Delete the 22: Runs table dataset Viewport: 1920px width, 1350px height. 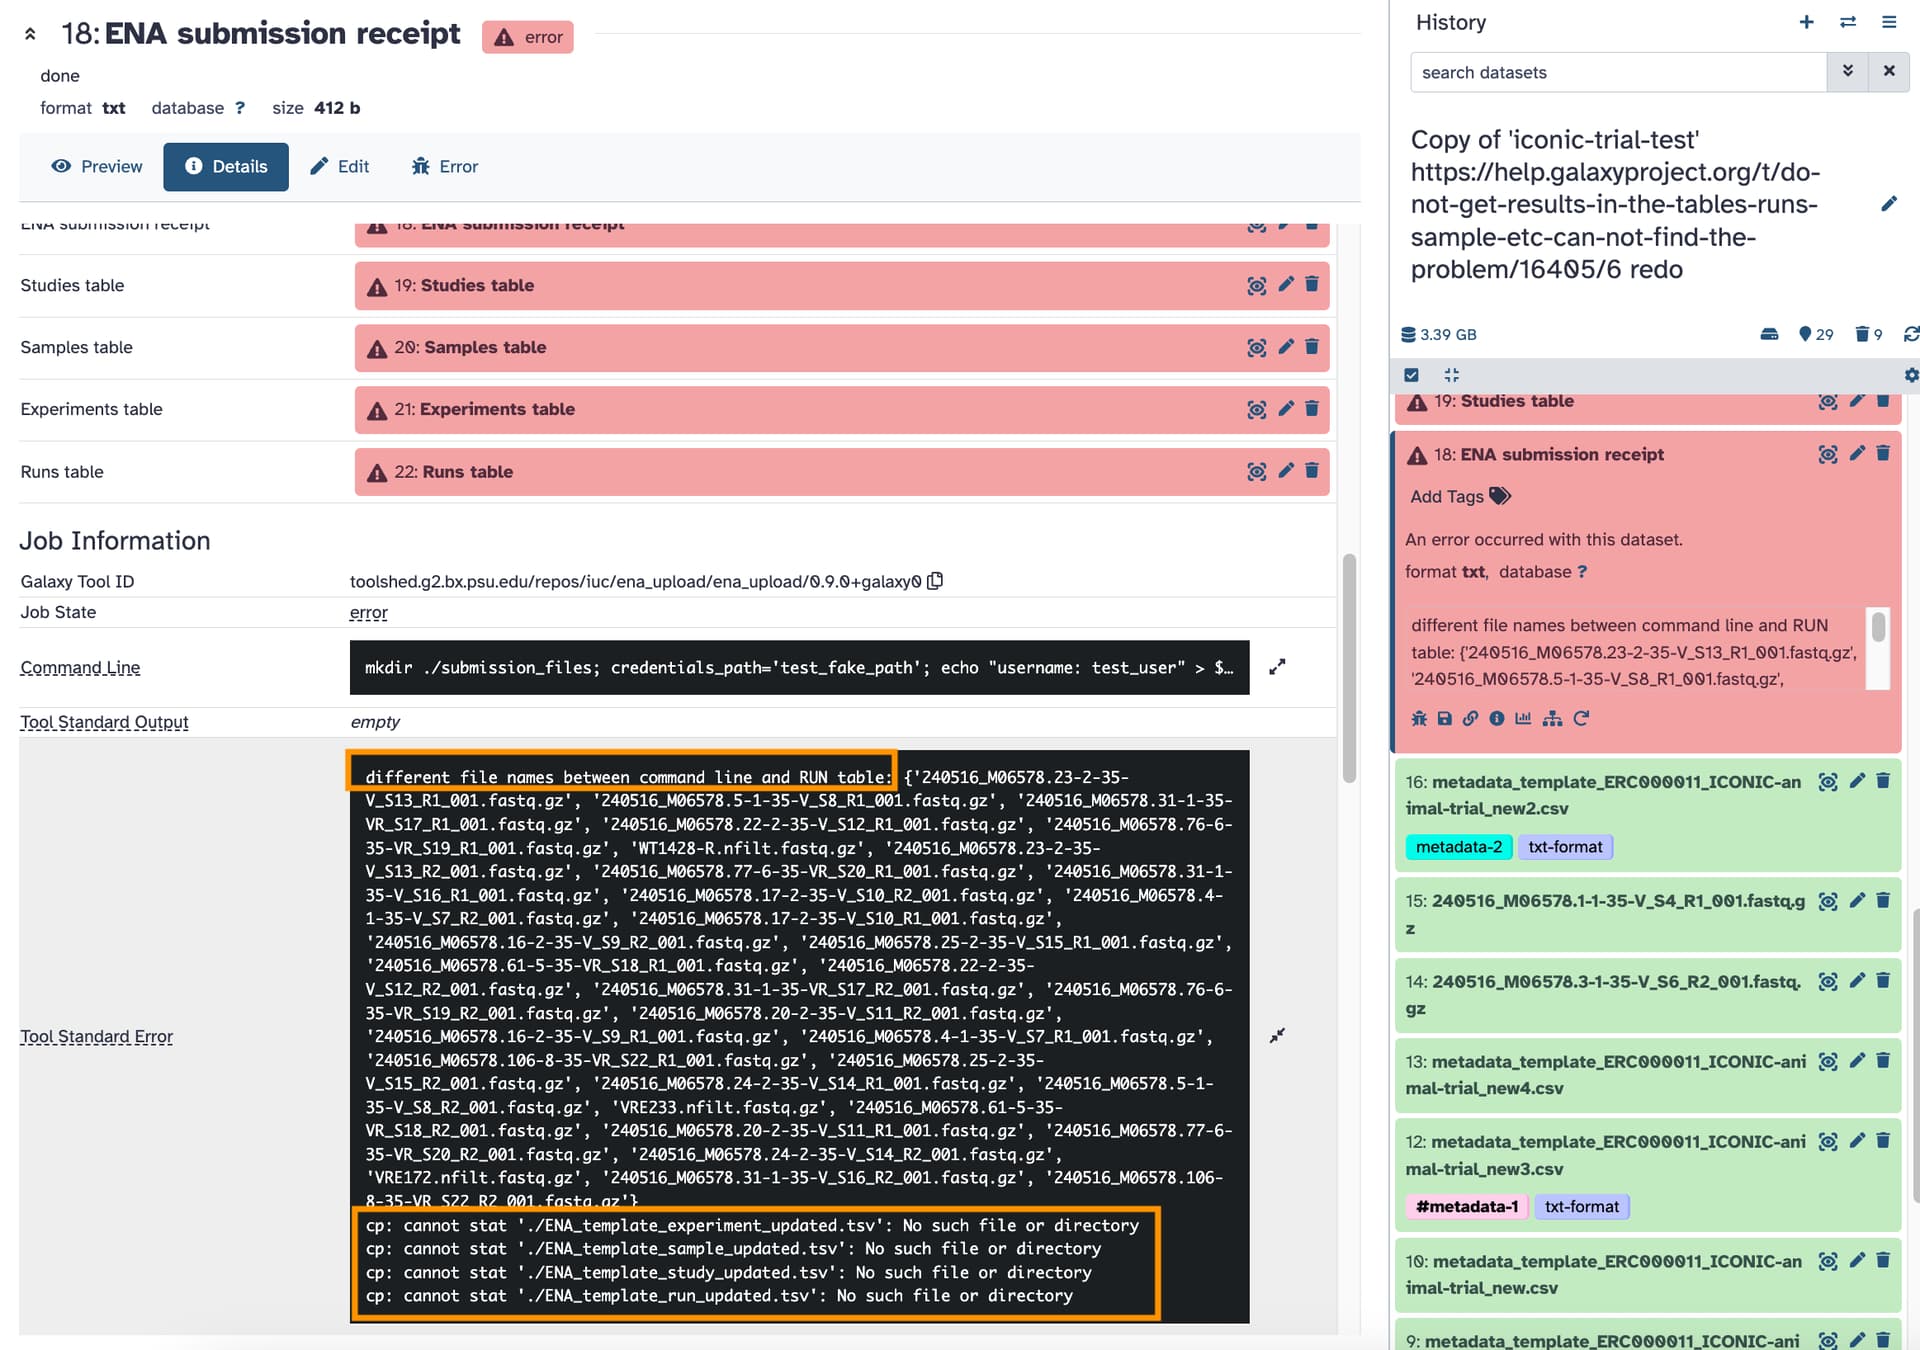point(1312,471)
